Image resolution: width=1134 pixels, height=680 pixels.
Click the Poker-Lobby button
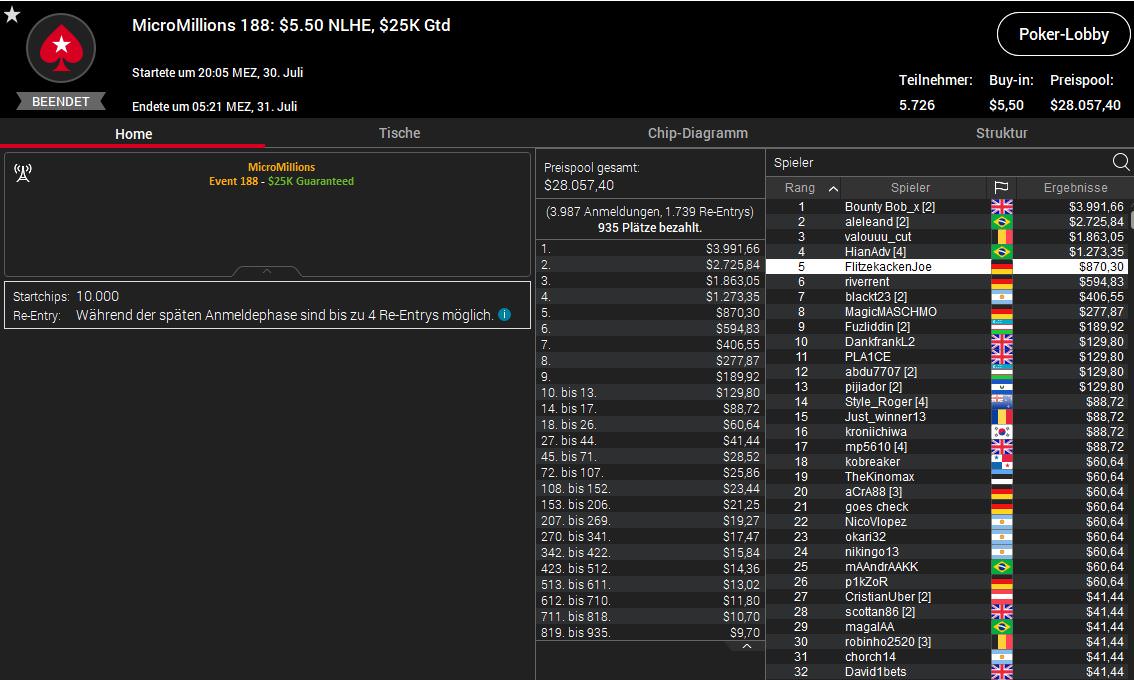click(x=1063, y=34)
